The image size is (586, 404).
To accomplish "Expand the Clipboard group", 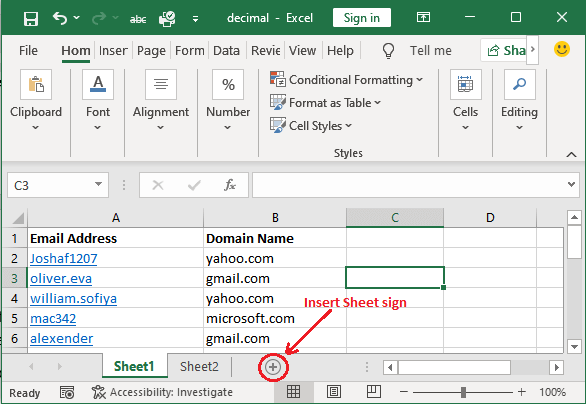I will (x=36, y=100).
